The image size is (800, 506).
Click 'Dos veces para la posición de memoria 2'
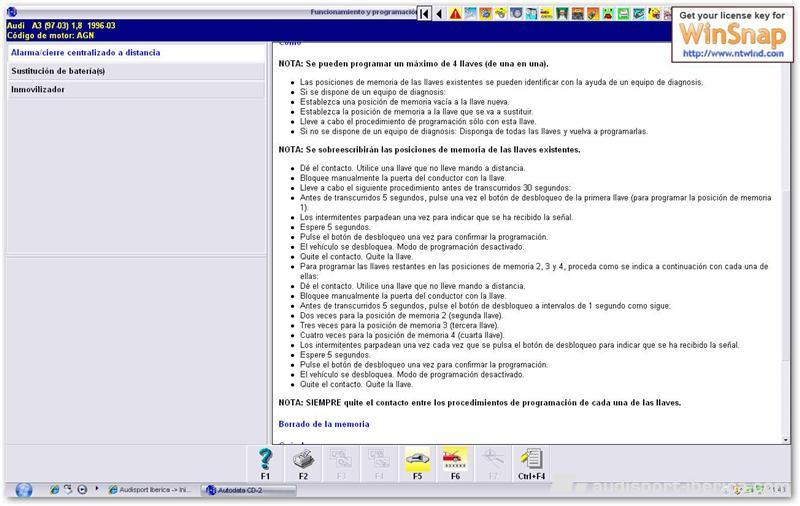point(402,316)
